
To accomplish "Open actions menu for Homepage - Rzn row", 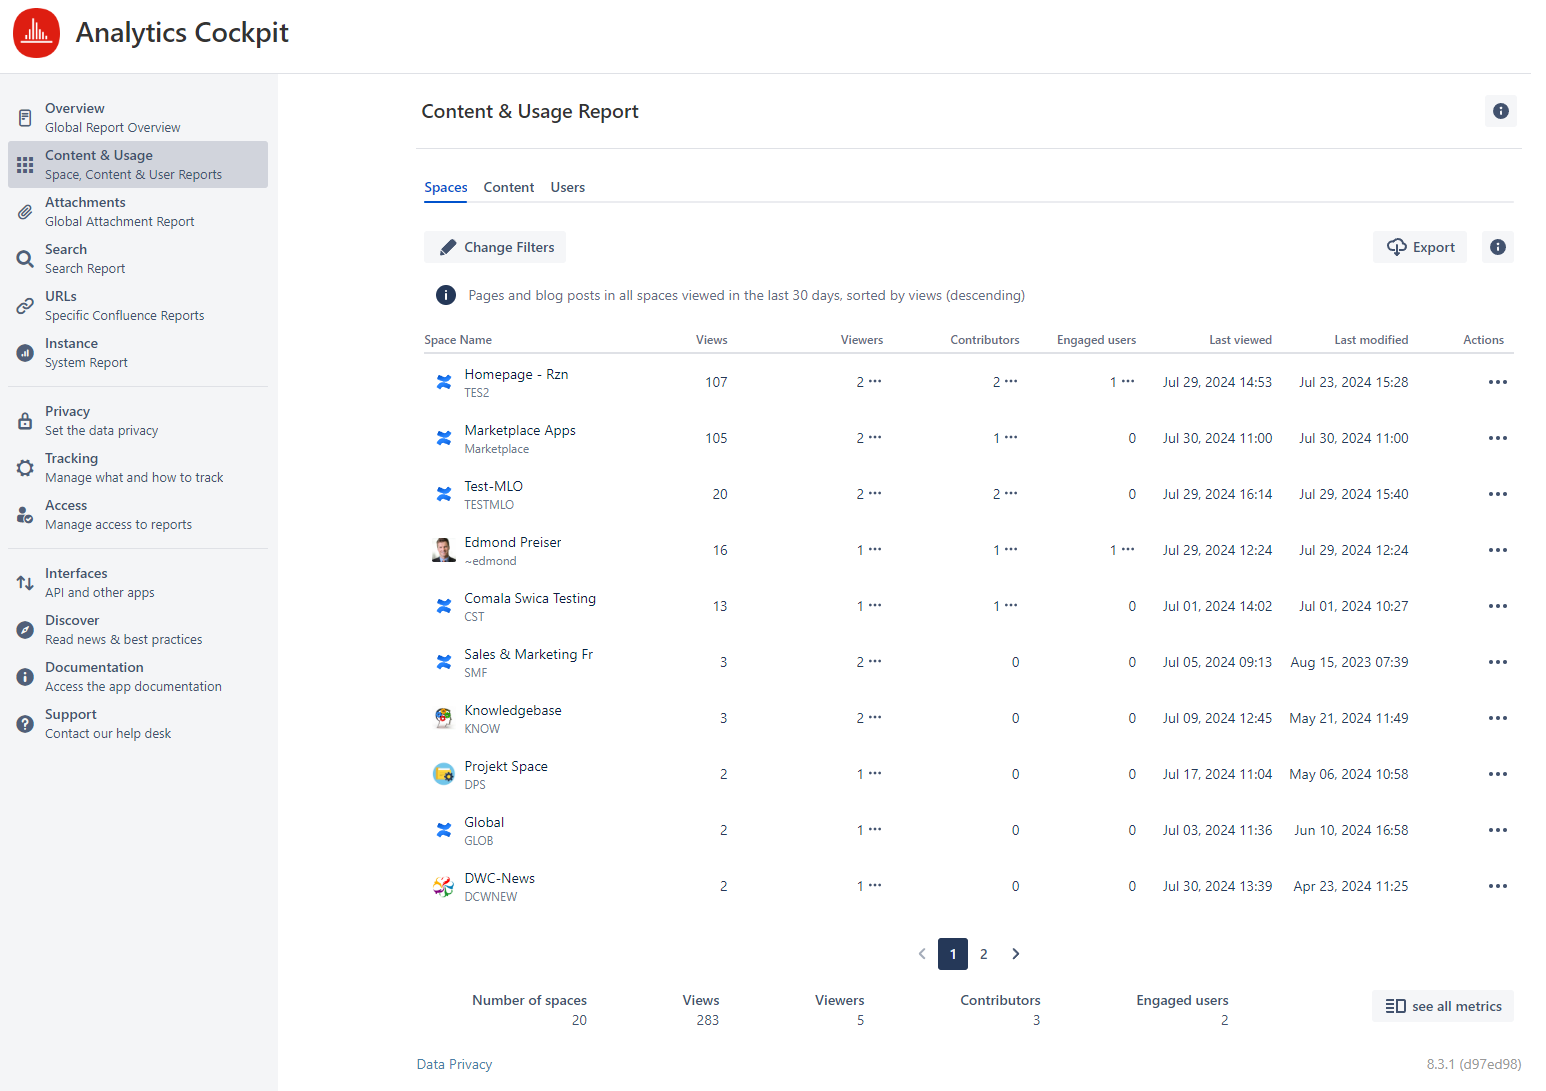I will [1497, 382].
